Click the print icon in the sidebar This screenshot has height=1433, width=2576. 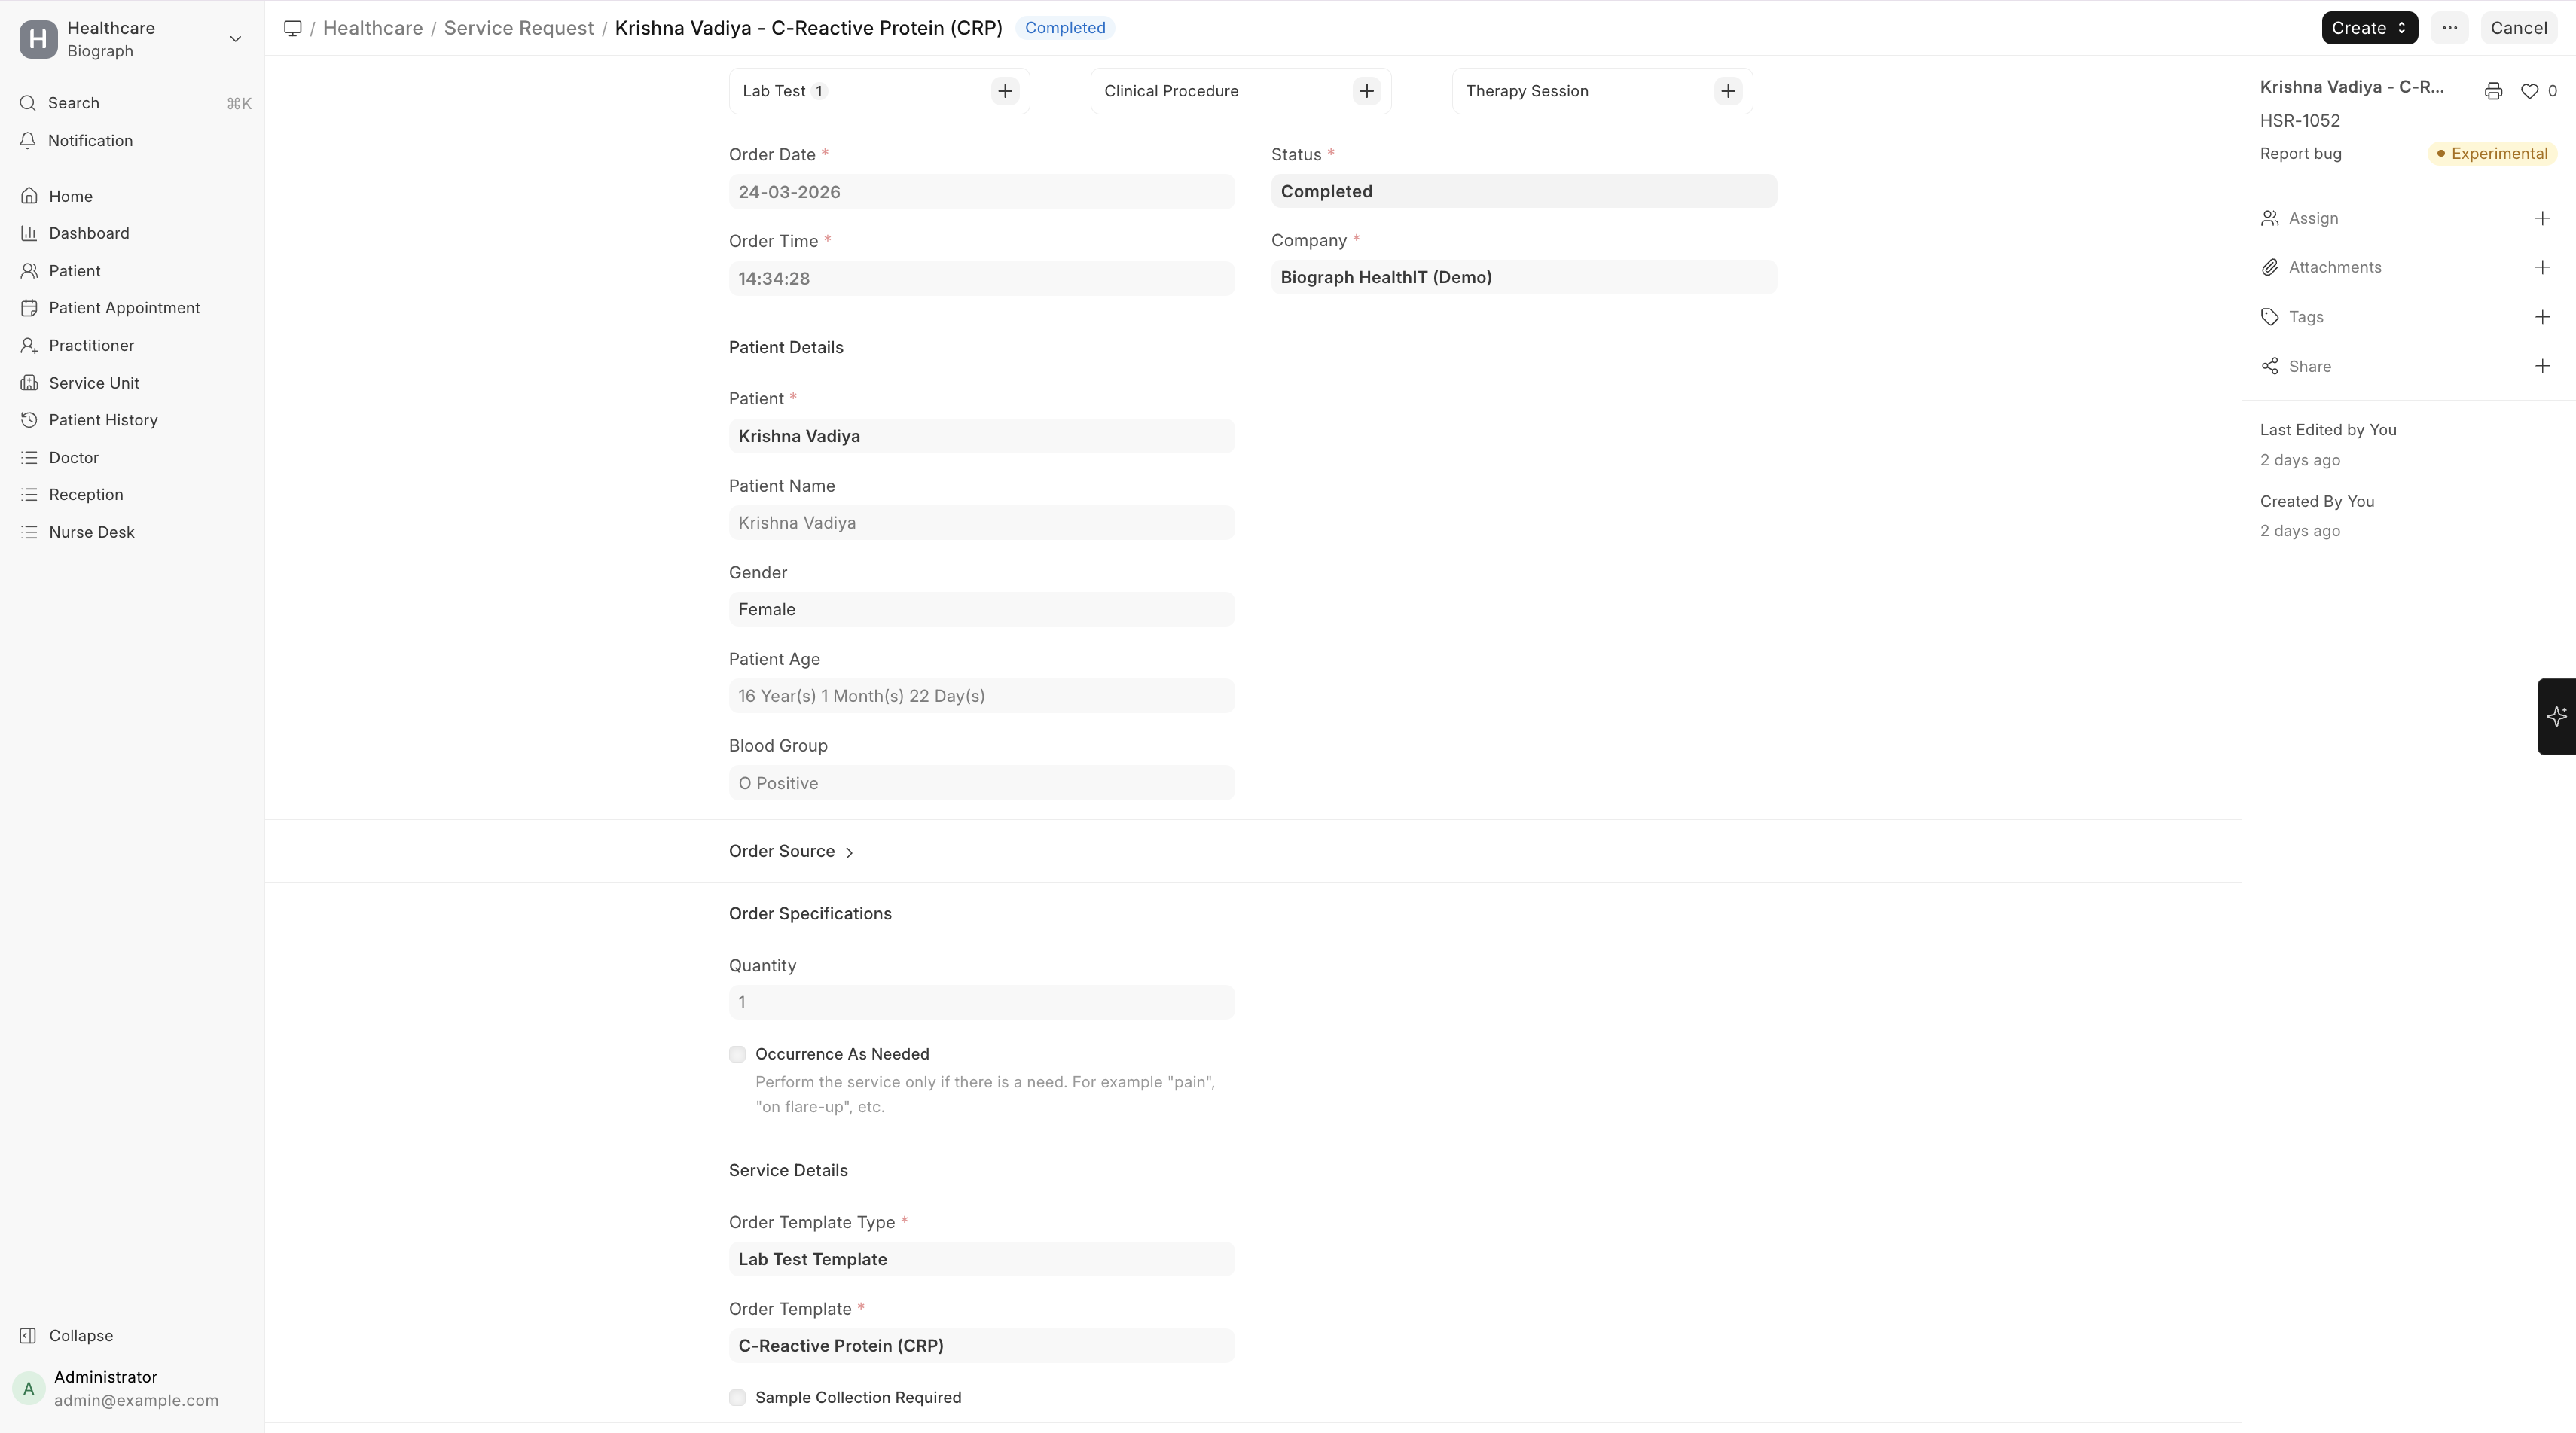click(2493, 91)
